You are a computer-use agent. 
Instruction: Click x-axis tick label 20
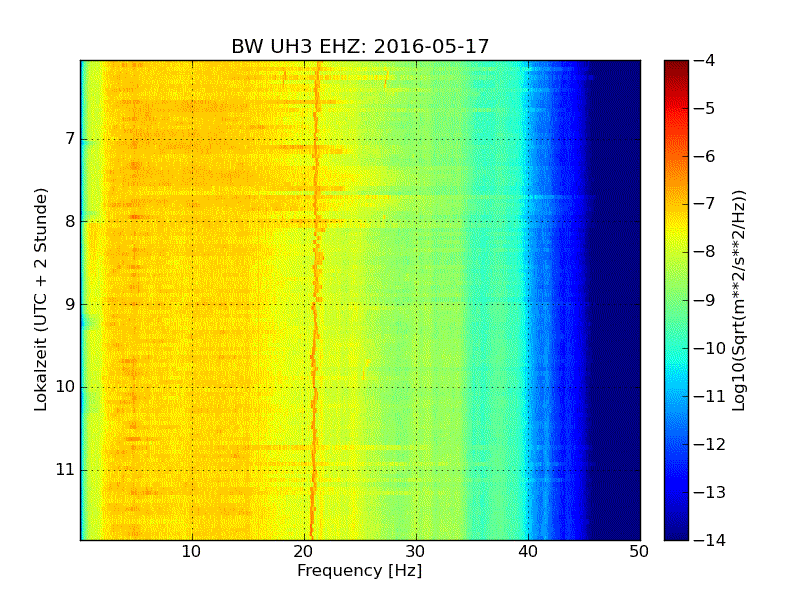click(304, 552)
